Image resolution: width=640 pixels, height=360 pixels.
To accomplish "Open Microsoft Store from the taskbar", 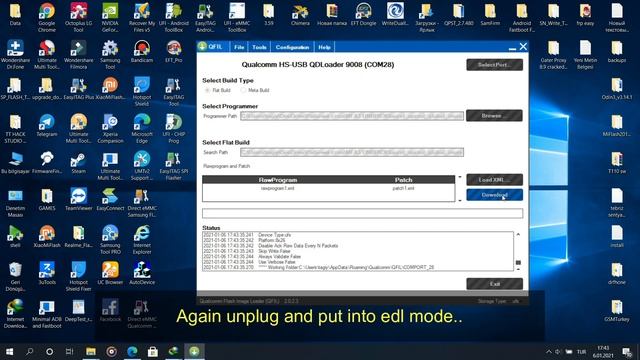I will (153, 351).
